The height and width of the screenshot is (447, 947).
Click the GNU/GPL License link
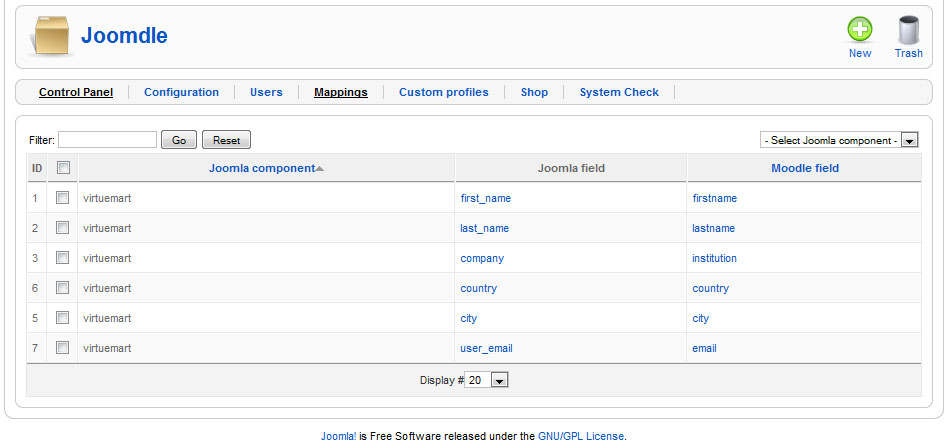coord(580,436)
